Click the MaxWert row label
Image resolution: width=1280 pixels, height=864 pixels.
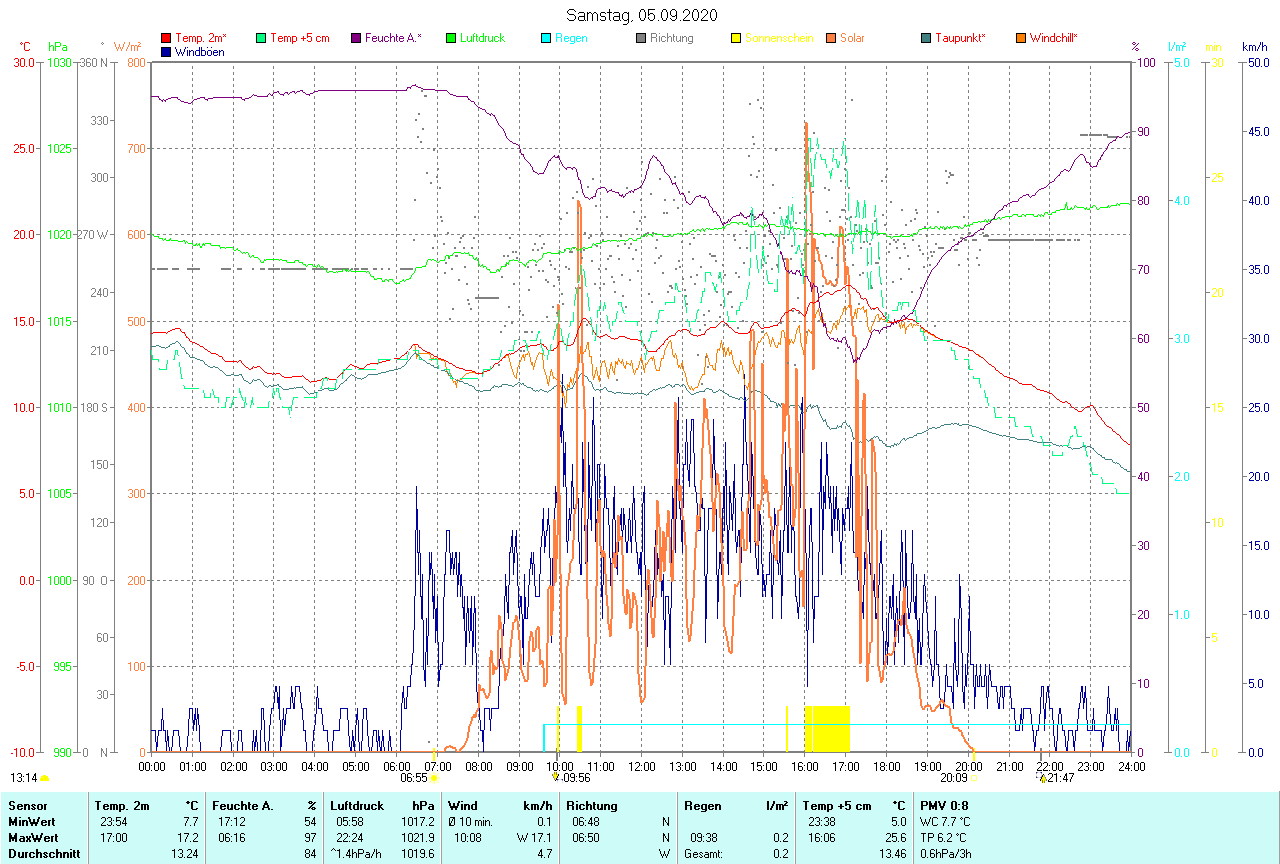pos(34,838)
